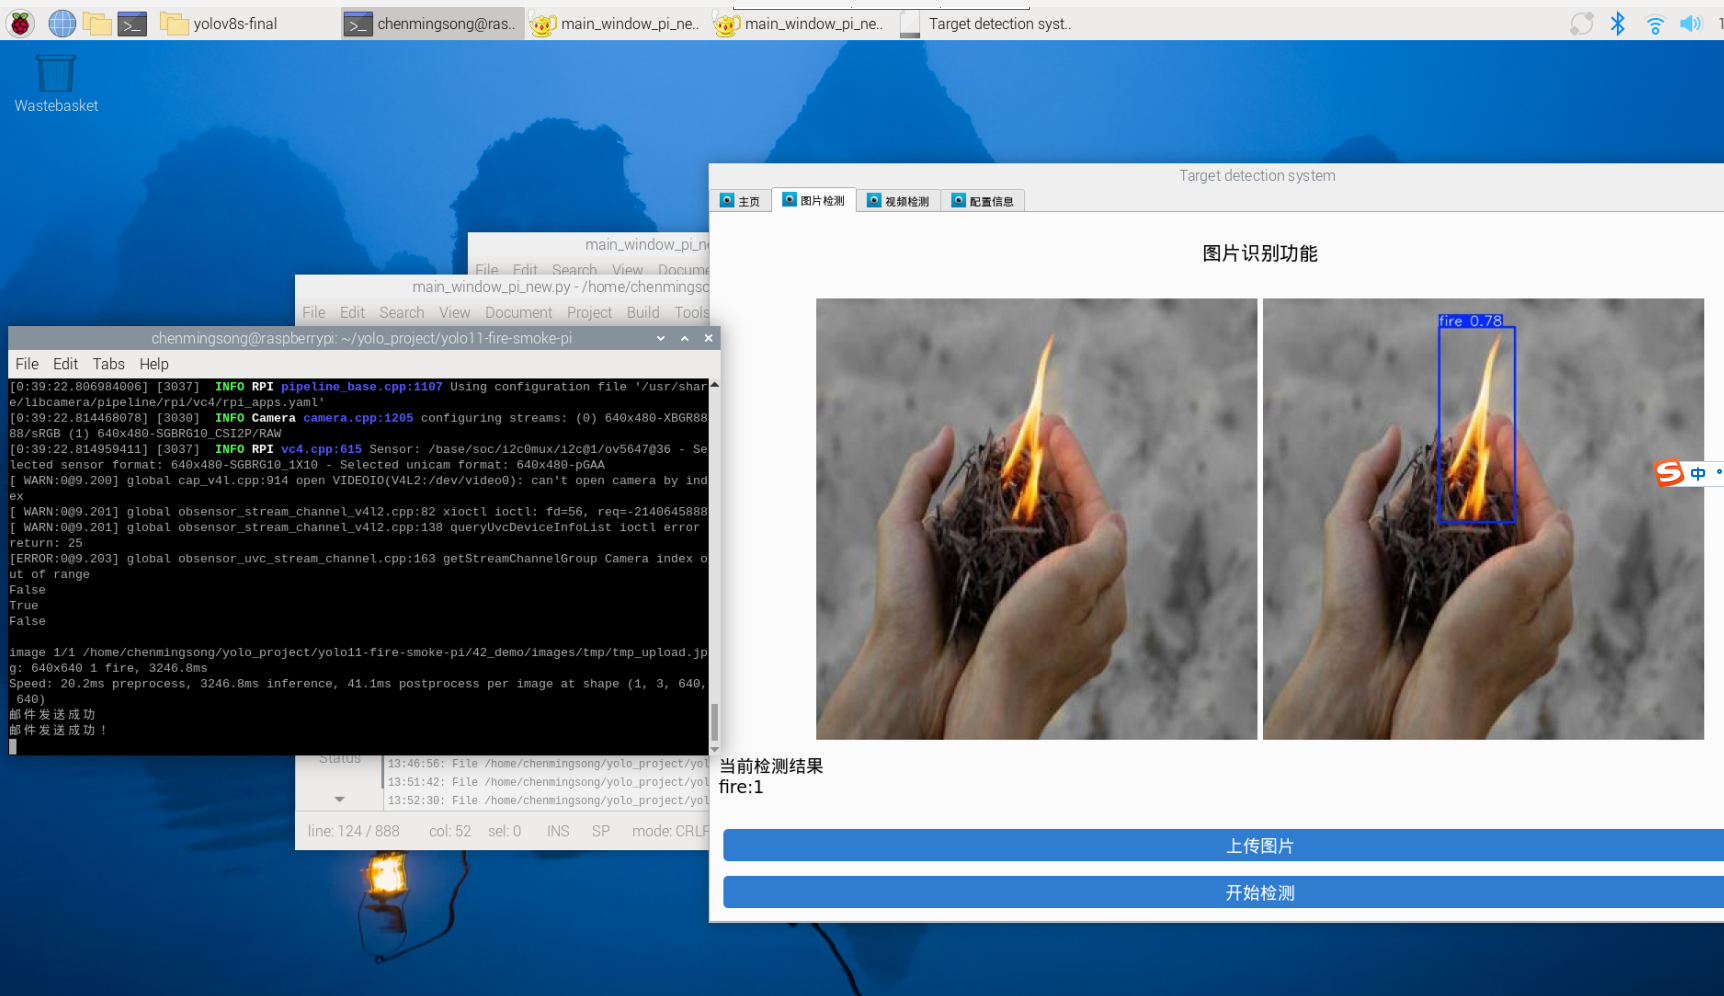Click the volume speaker icon in the tray

(1691, 23)
